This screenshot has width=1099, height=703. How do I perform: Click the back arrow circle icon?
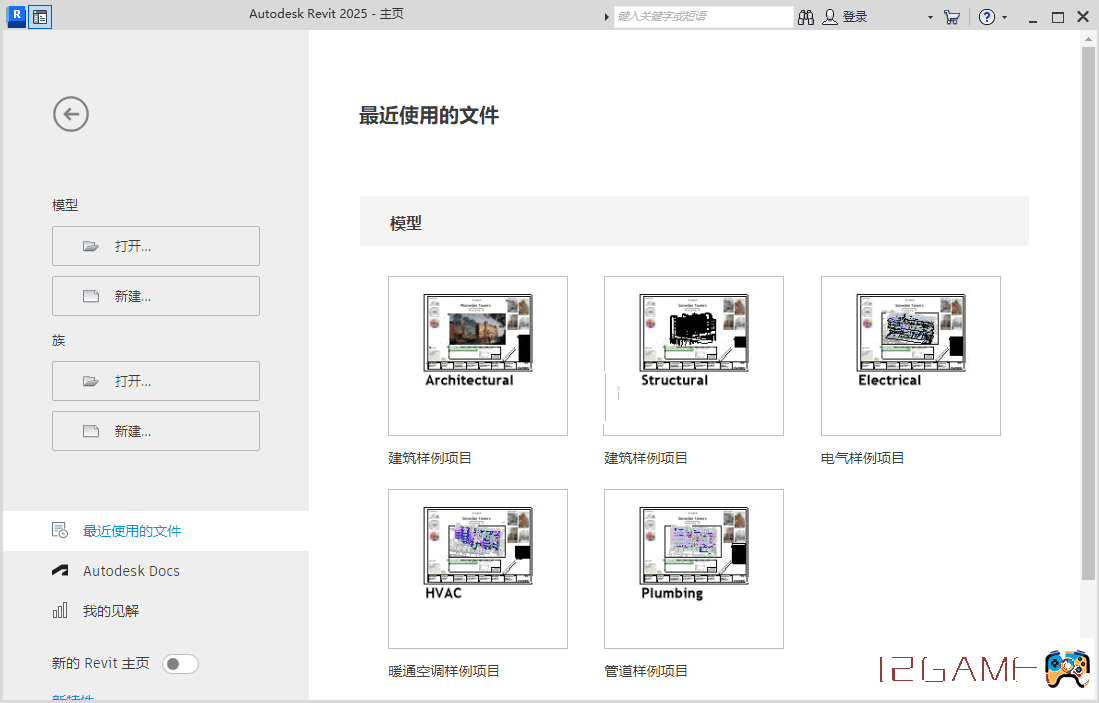(71, 114)
